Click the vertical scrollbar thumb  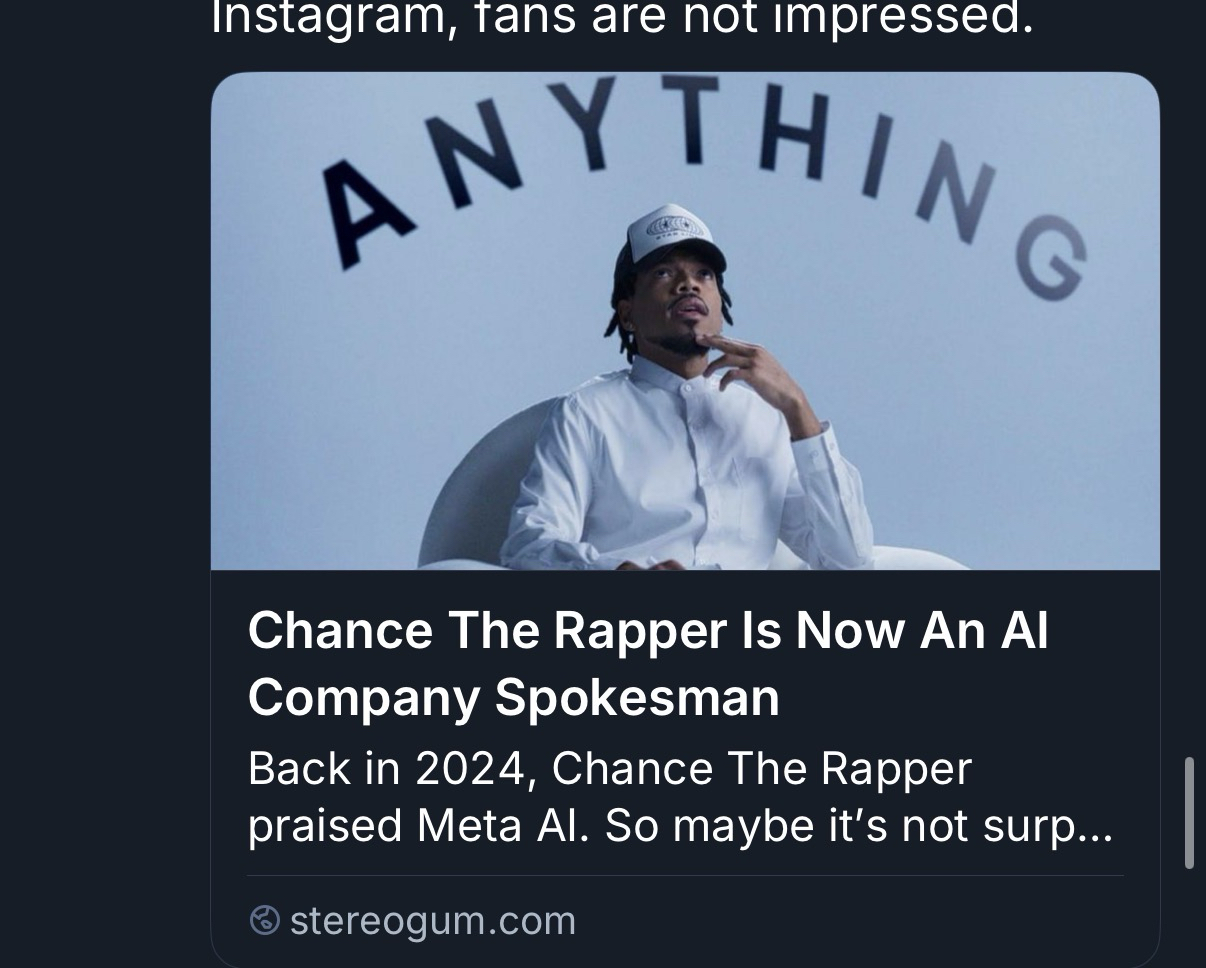click(1189, 812)
